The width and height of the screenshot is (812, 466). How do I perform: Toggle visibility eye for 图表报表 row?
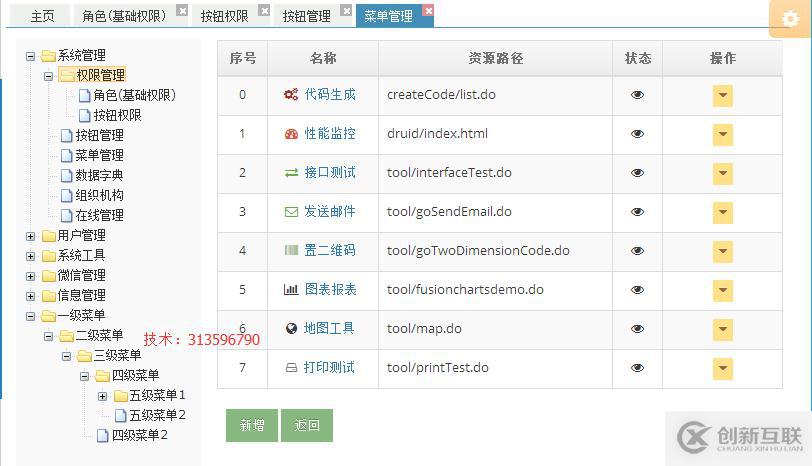[637, 289]
